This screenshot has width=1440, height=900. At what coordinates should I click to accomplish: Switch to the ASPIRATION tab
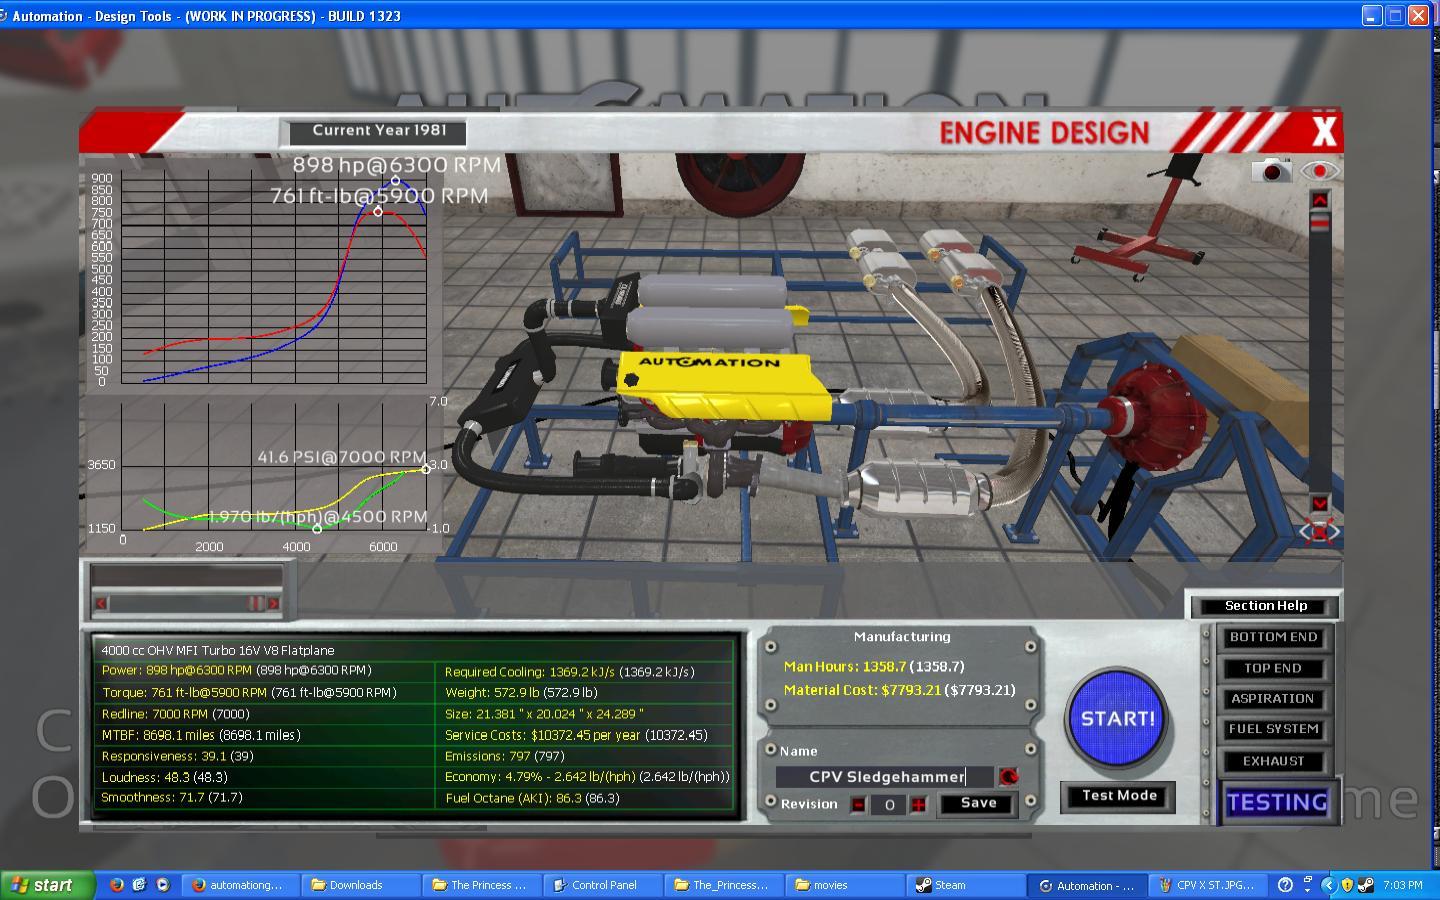click(1273, 698)
